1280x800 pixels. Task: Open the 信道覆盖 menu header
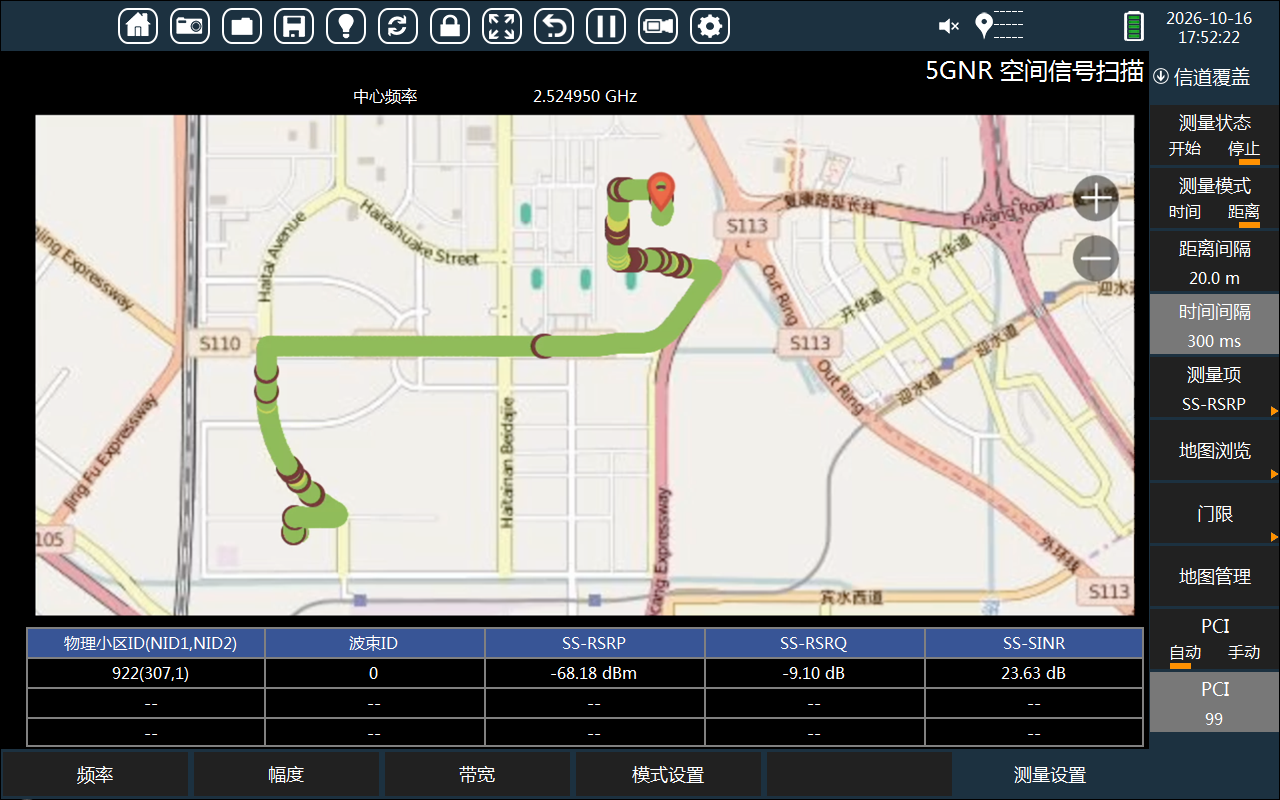coord(1215,77)
